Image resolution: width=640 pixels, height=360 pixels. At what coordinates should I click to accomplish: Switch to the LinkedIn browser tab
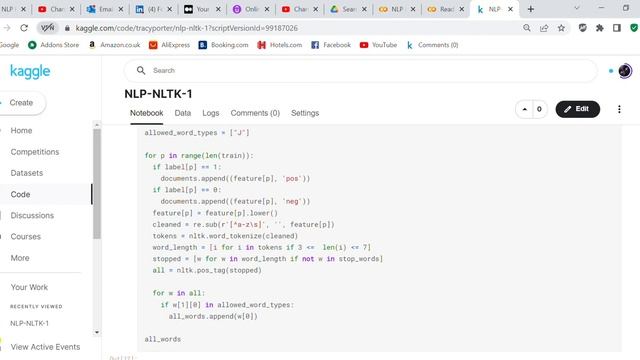tap(153, 9)
